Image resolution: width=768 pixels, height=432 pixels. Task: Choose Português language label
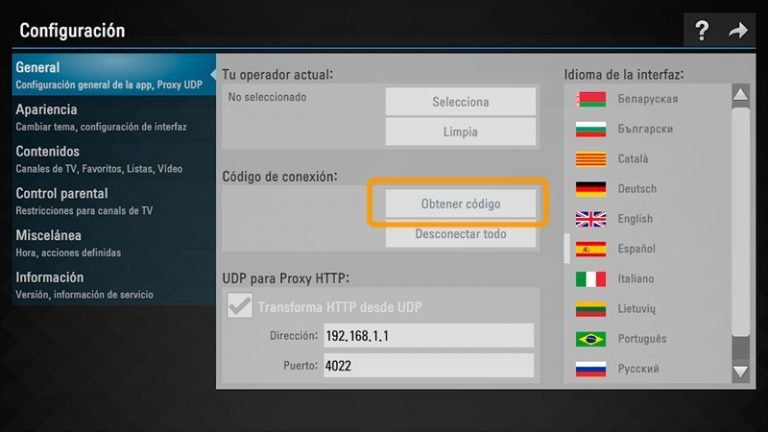point(642,338)
